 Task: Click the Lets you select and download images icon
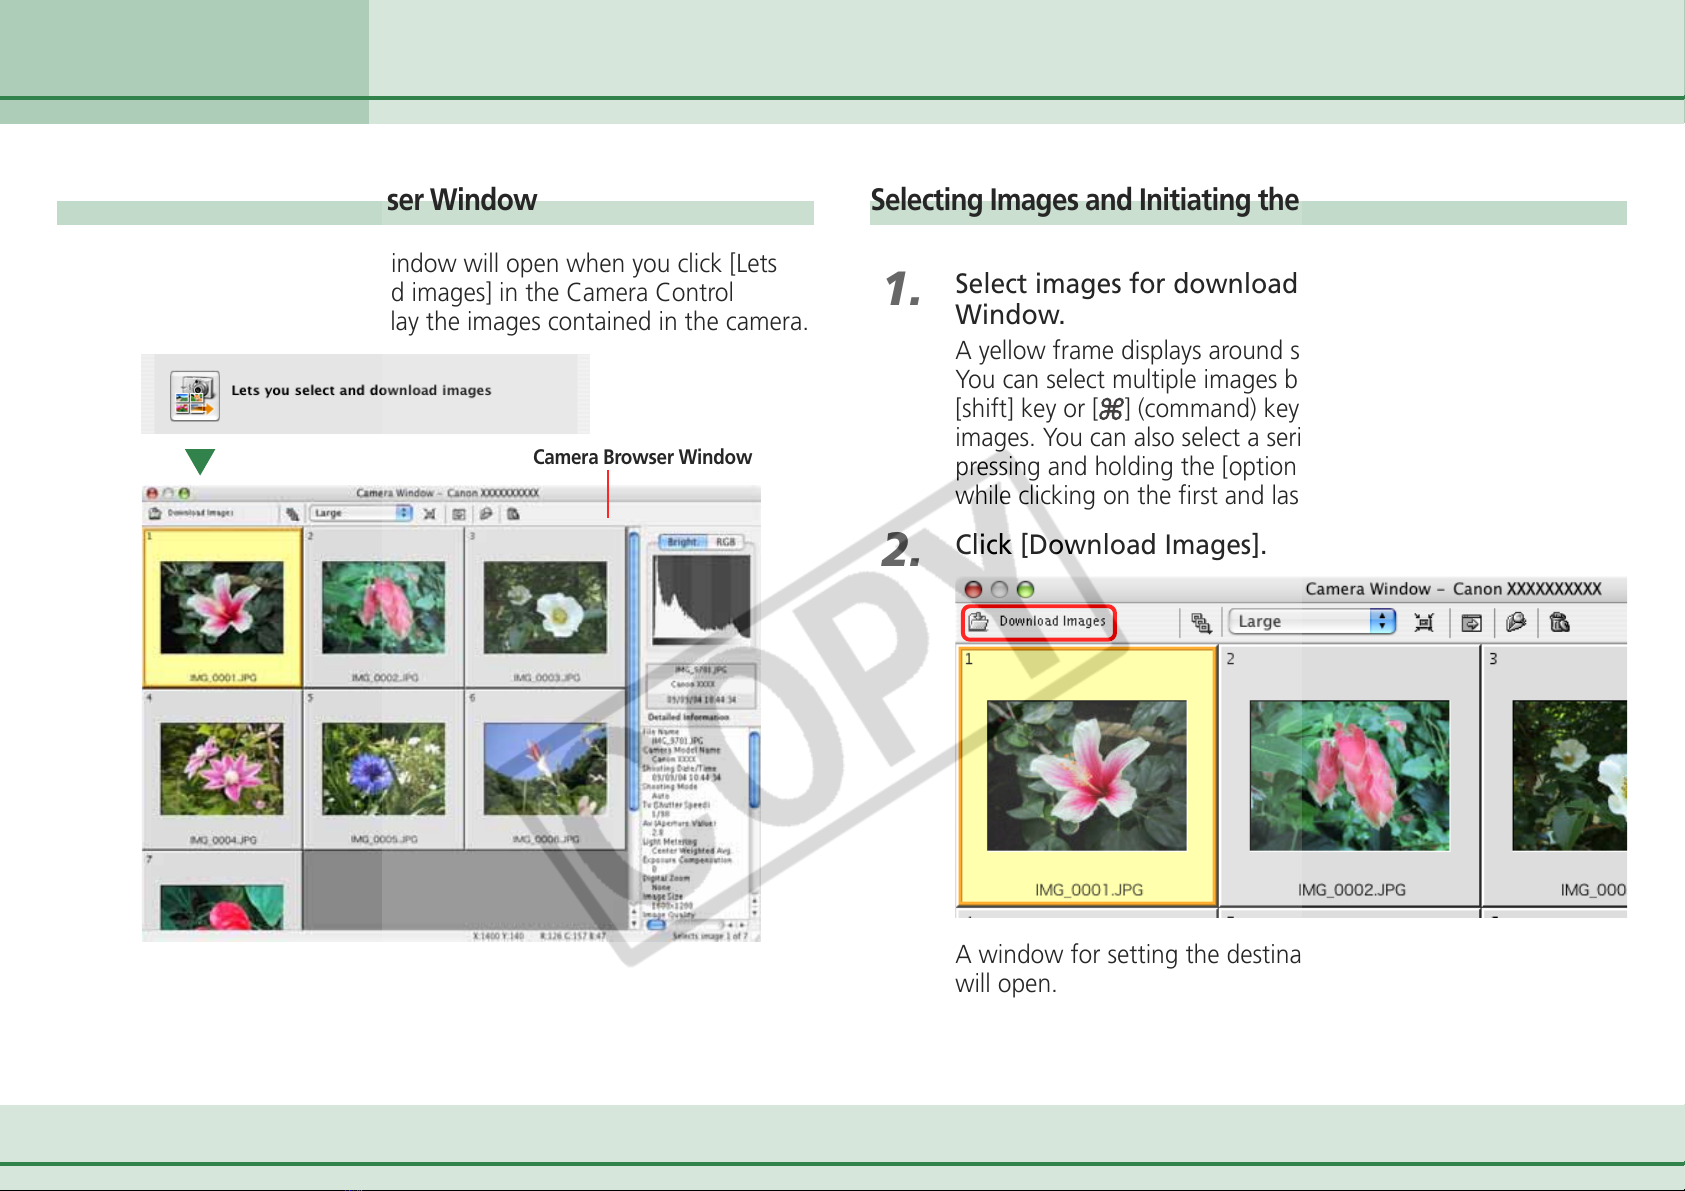pos(195,395)
